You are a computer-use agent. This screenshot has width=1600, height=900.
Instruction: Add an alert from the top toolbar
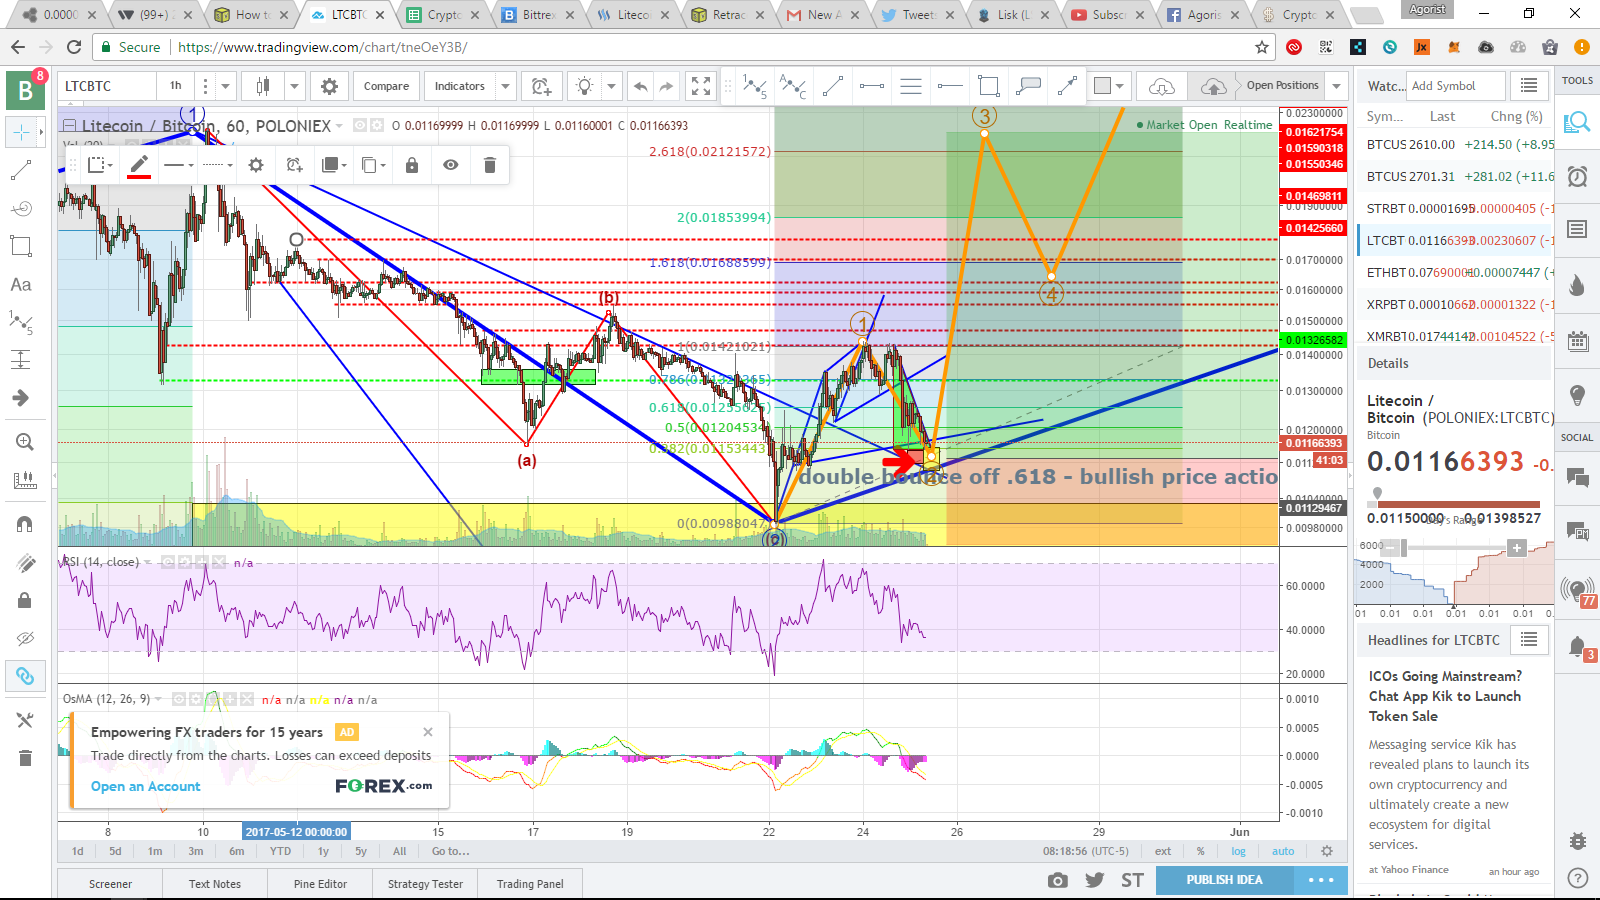[541, 86]
